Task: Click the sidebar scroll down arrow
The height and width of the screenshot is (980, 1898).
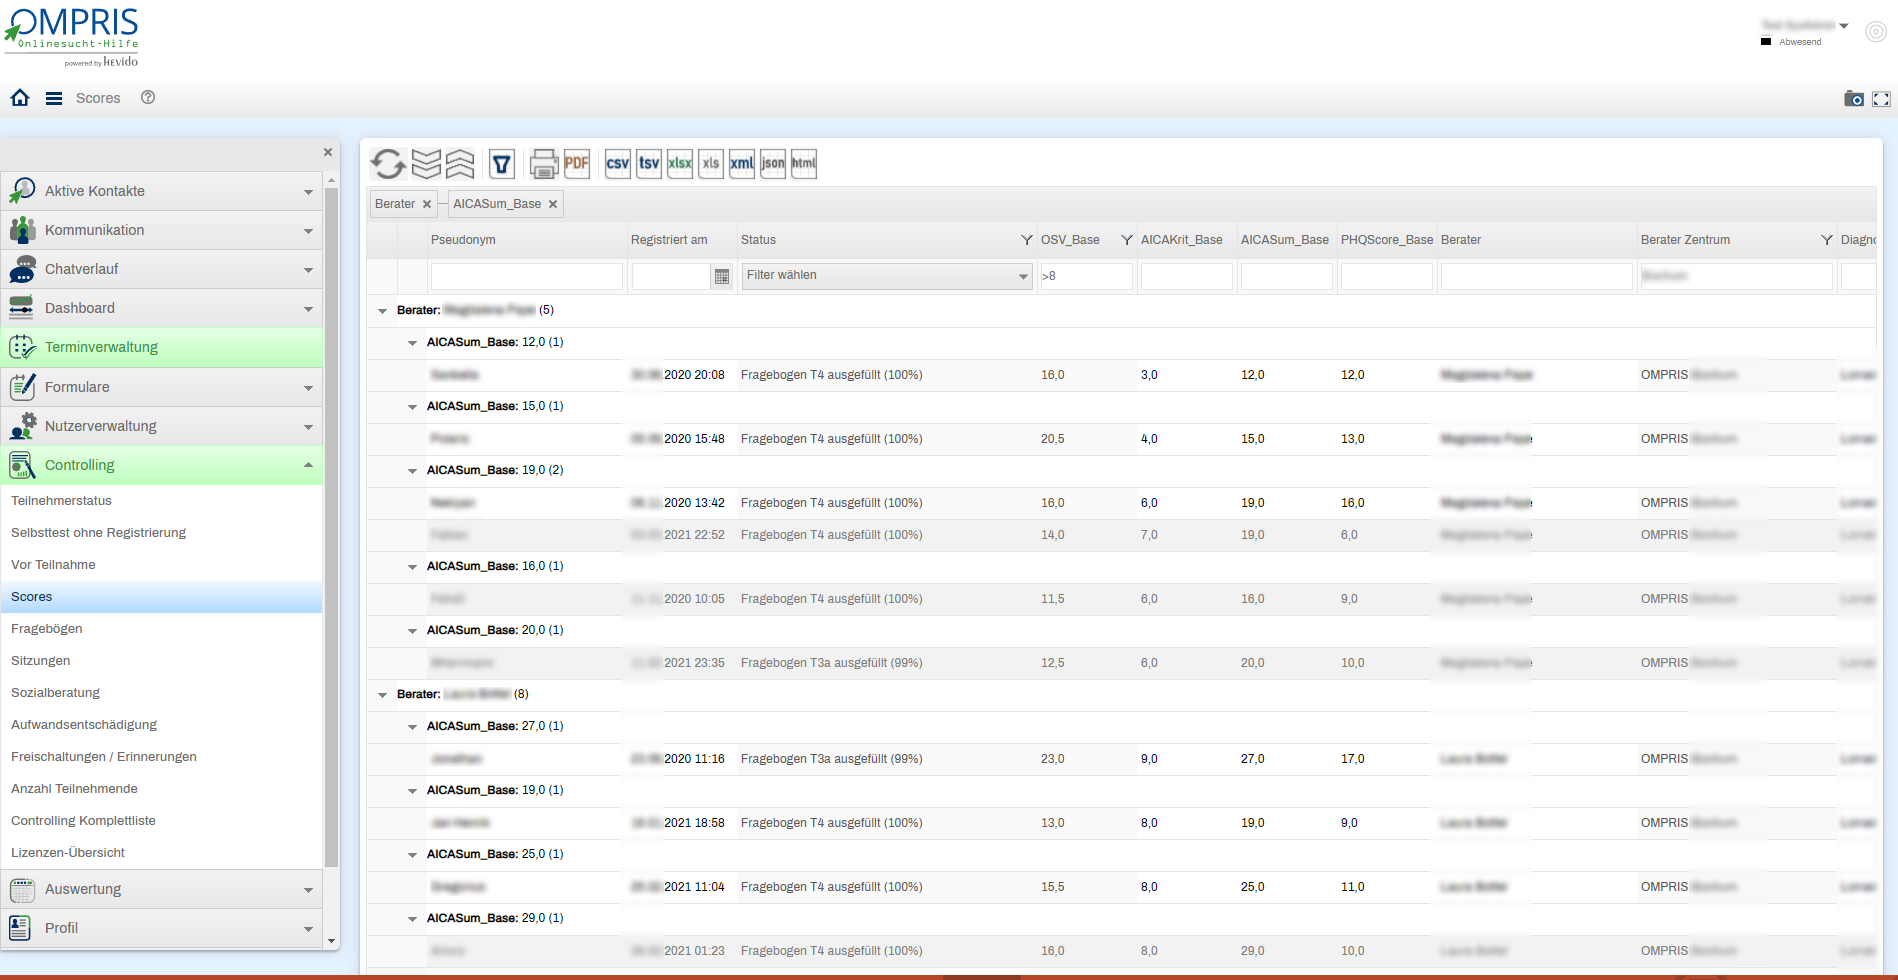Action: pos(331,941)
